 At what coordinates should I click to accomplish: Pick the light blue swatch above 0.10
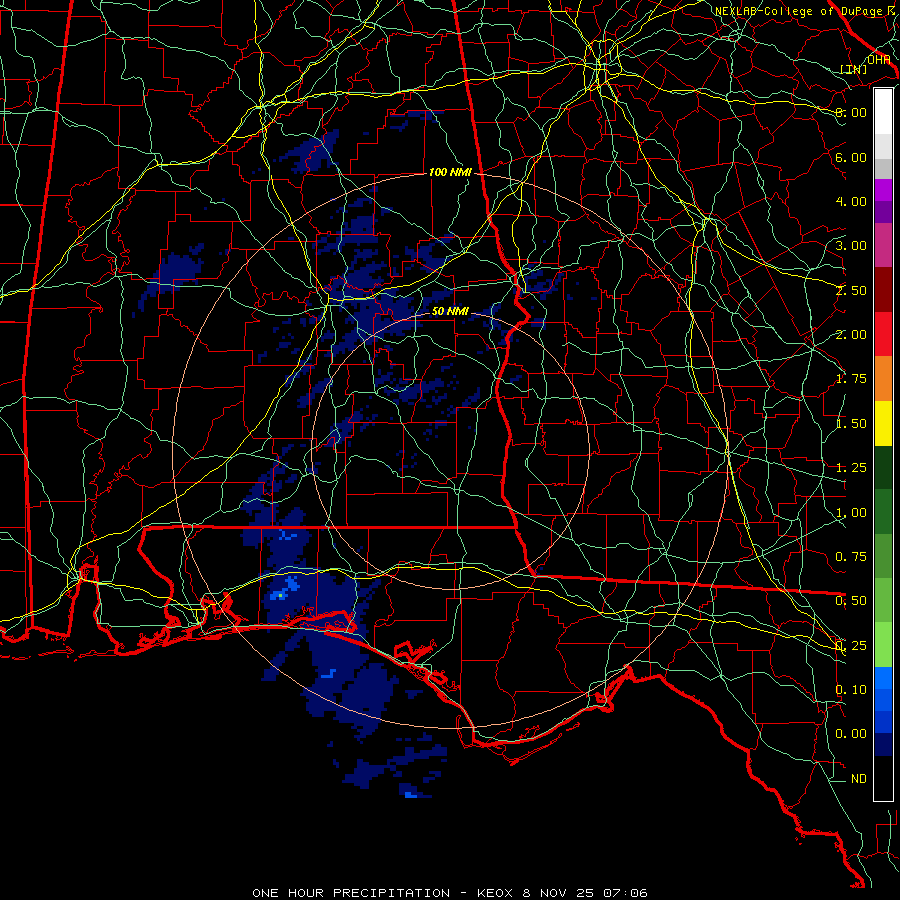(883, 678)
